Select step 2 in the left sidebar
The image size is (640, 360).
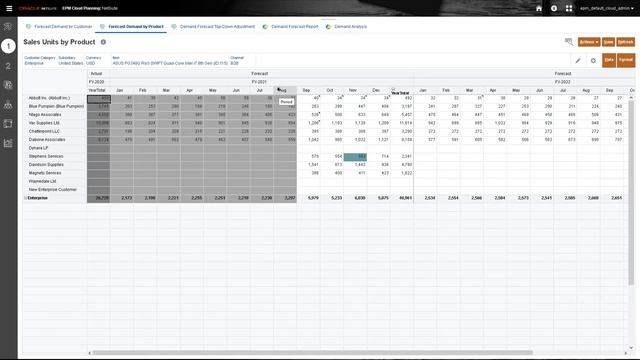pyautogui.click(x=8, y=66)
